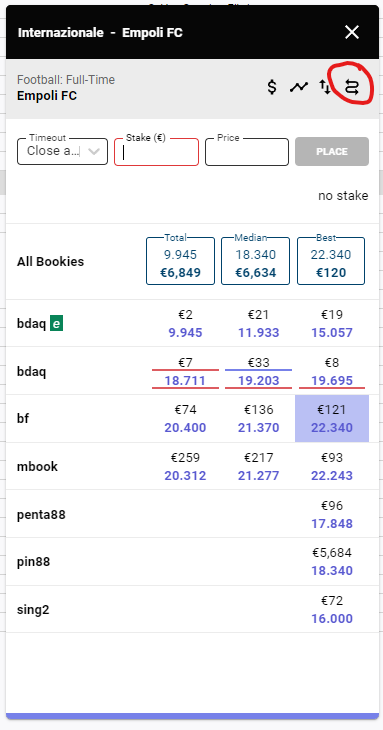The image size is (383, 730).
Task: Click the Timeout dropdown chevron arrow
Action: pos(94,151)
